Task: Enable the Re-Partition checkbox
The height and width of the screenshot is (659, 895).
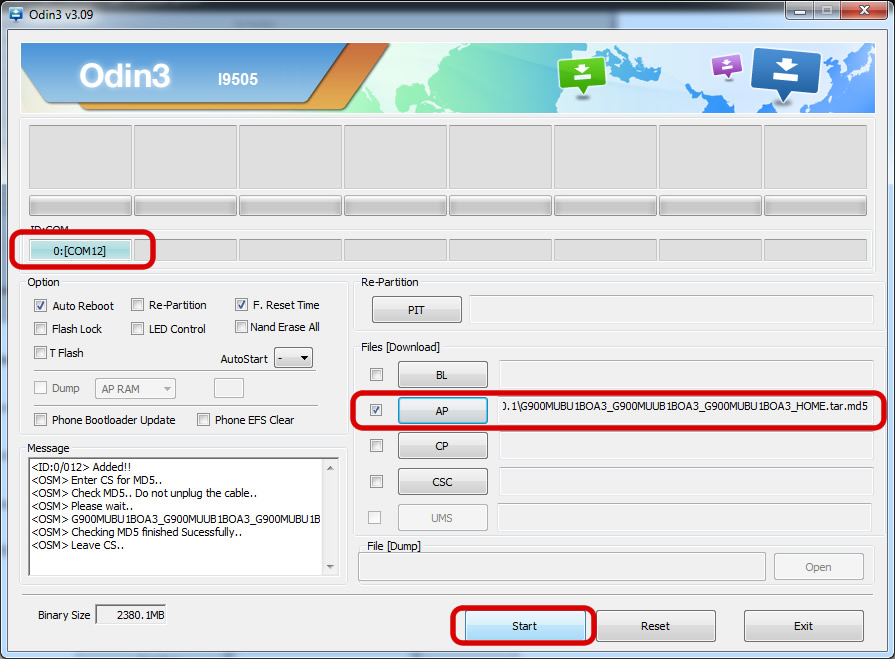Action: point(137,305)
